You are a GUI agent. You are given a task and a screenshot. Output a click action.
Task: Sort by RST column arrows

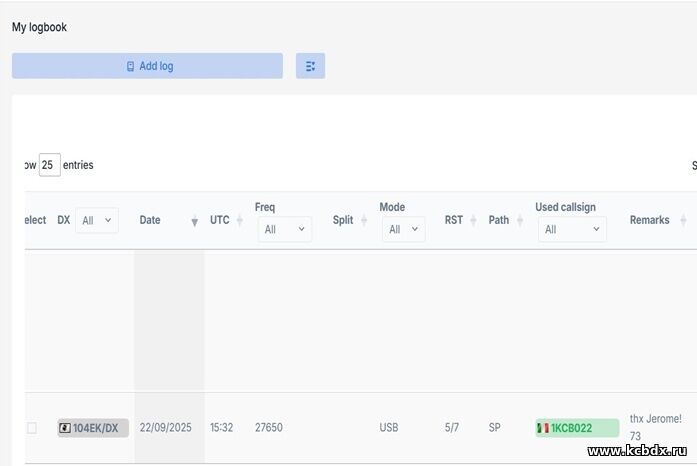473,220
